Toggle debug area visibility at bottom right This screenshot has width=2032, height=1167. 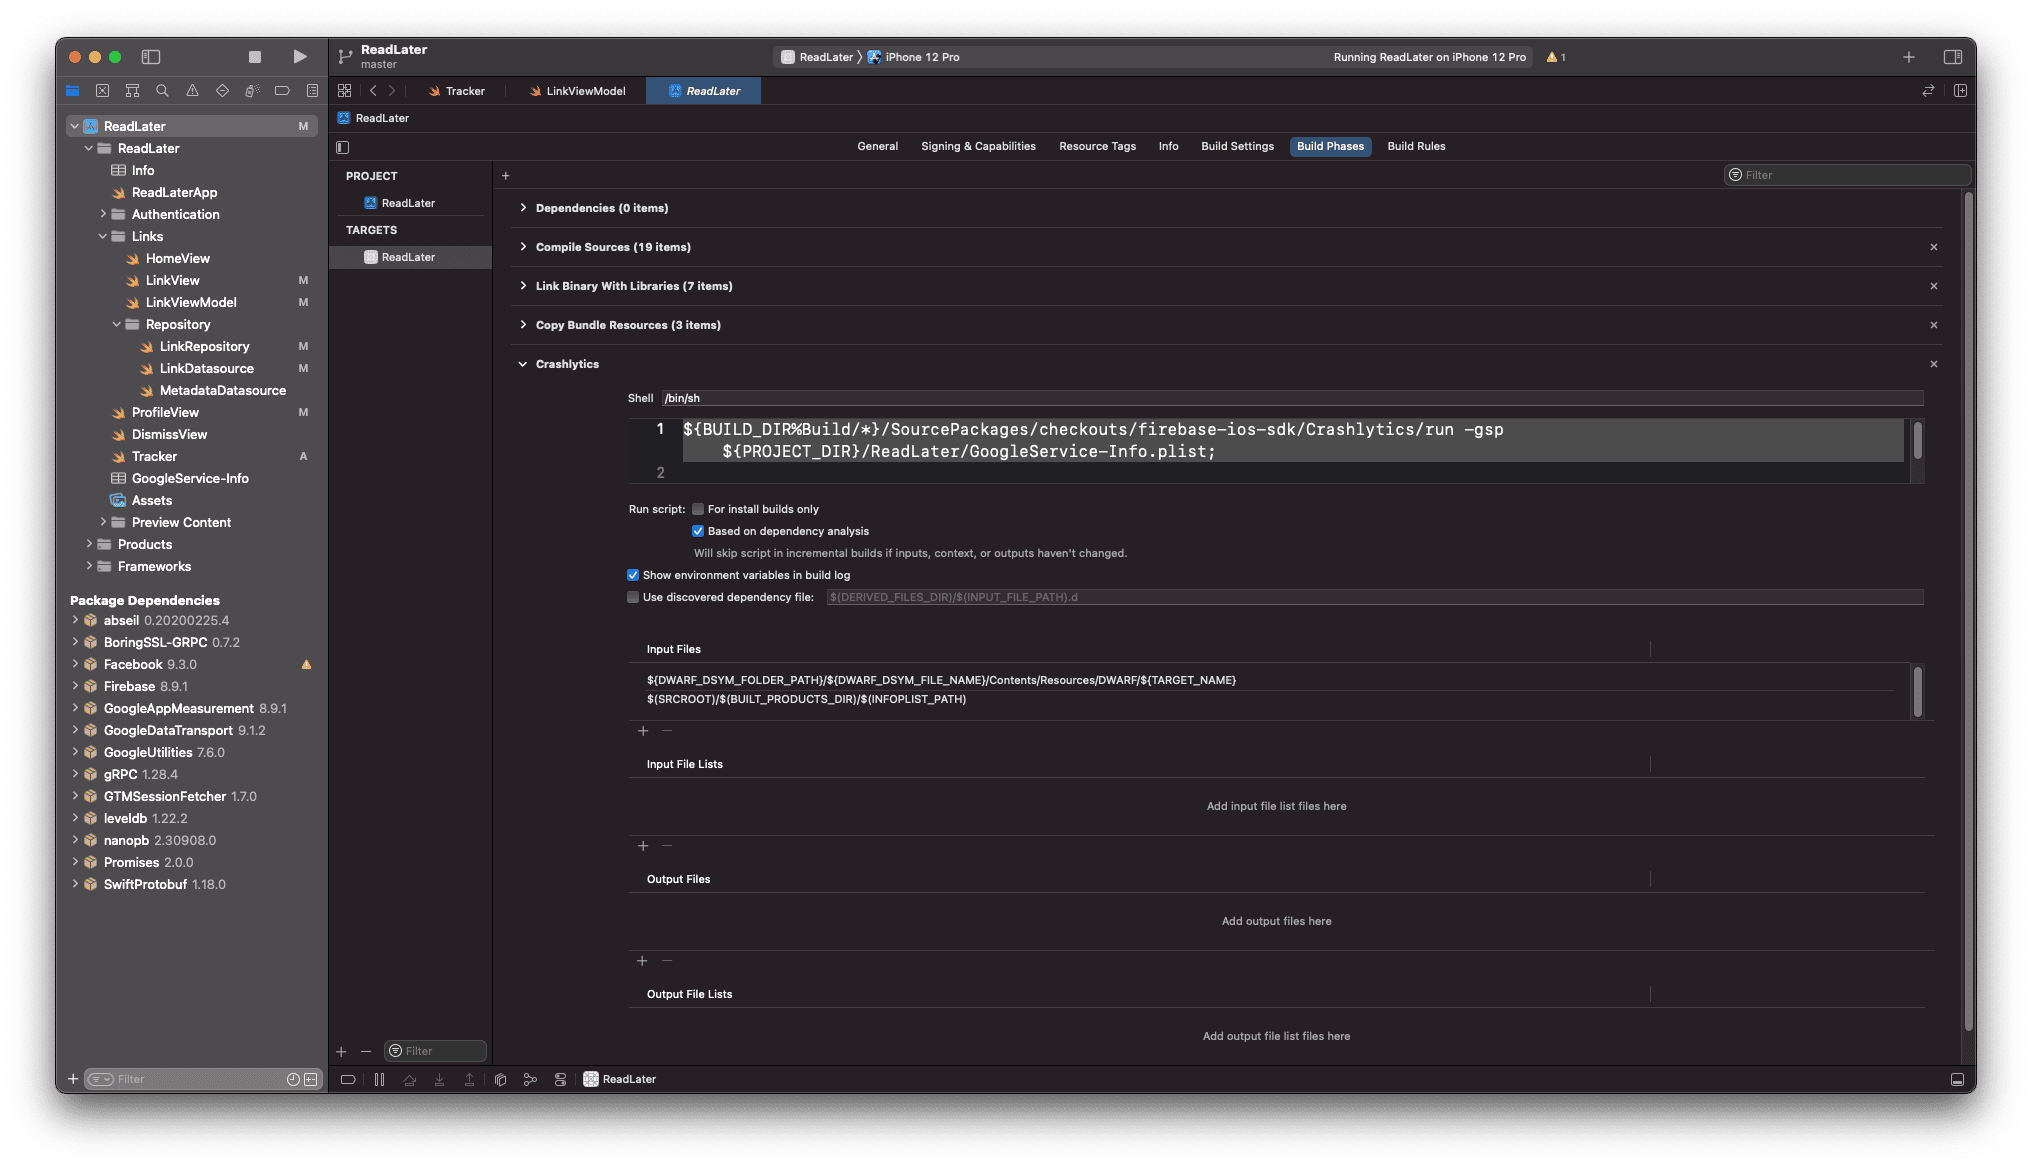(x=1957, y=1079)
